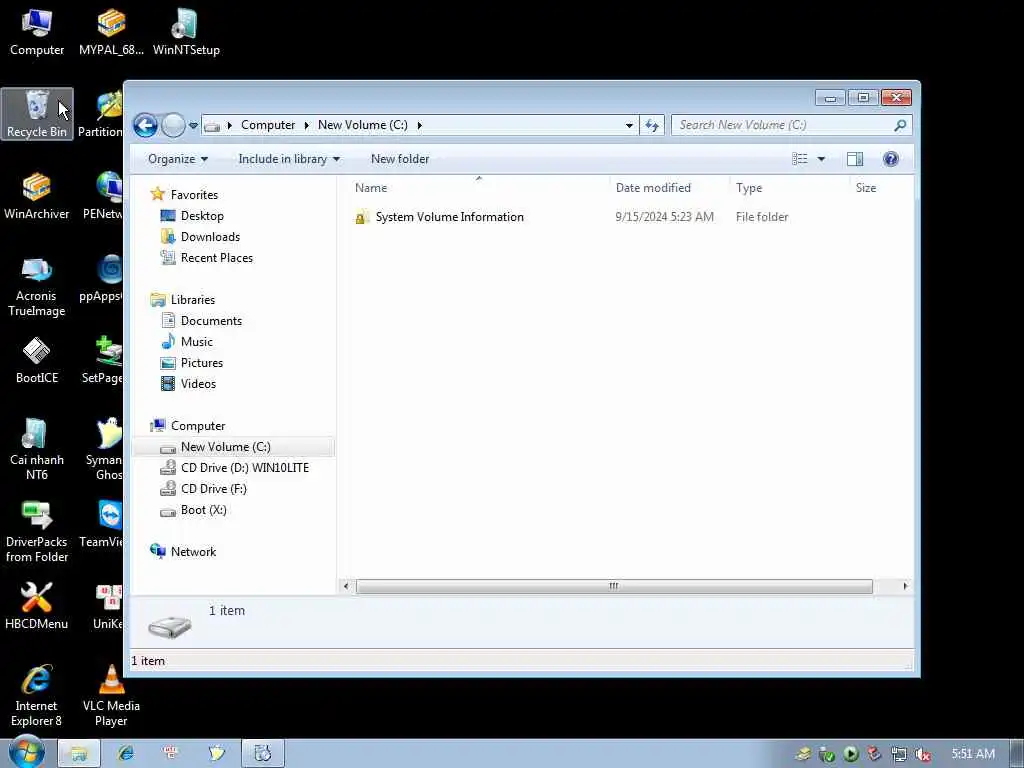
Task: Launch the WinNTSetup desktop icon
Action: click(186, 31)
